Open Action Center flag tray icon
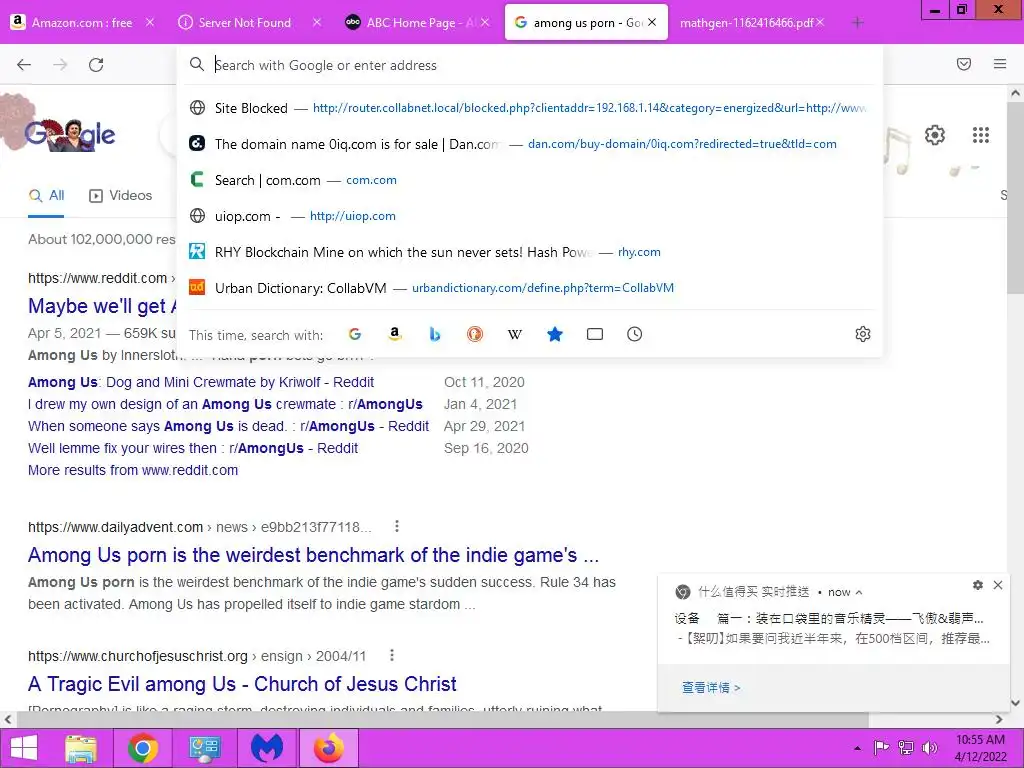 pos(881,748)
